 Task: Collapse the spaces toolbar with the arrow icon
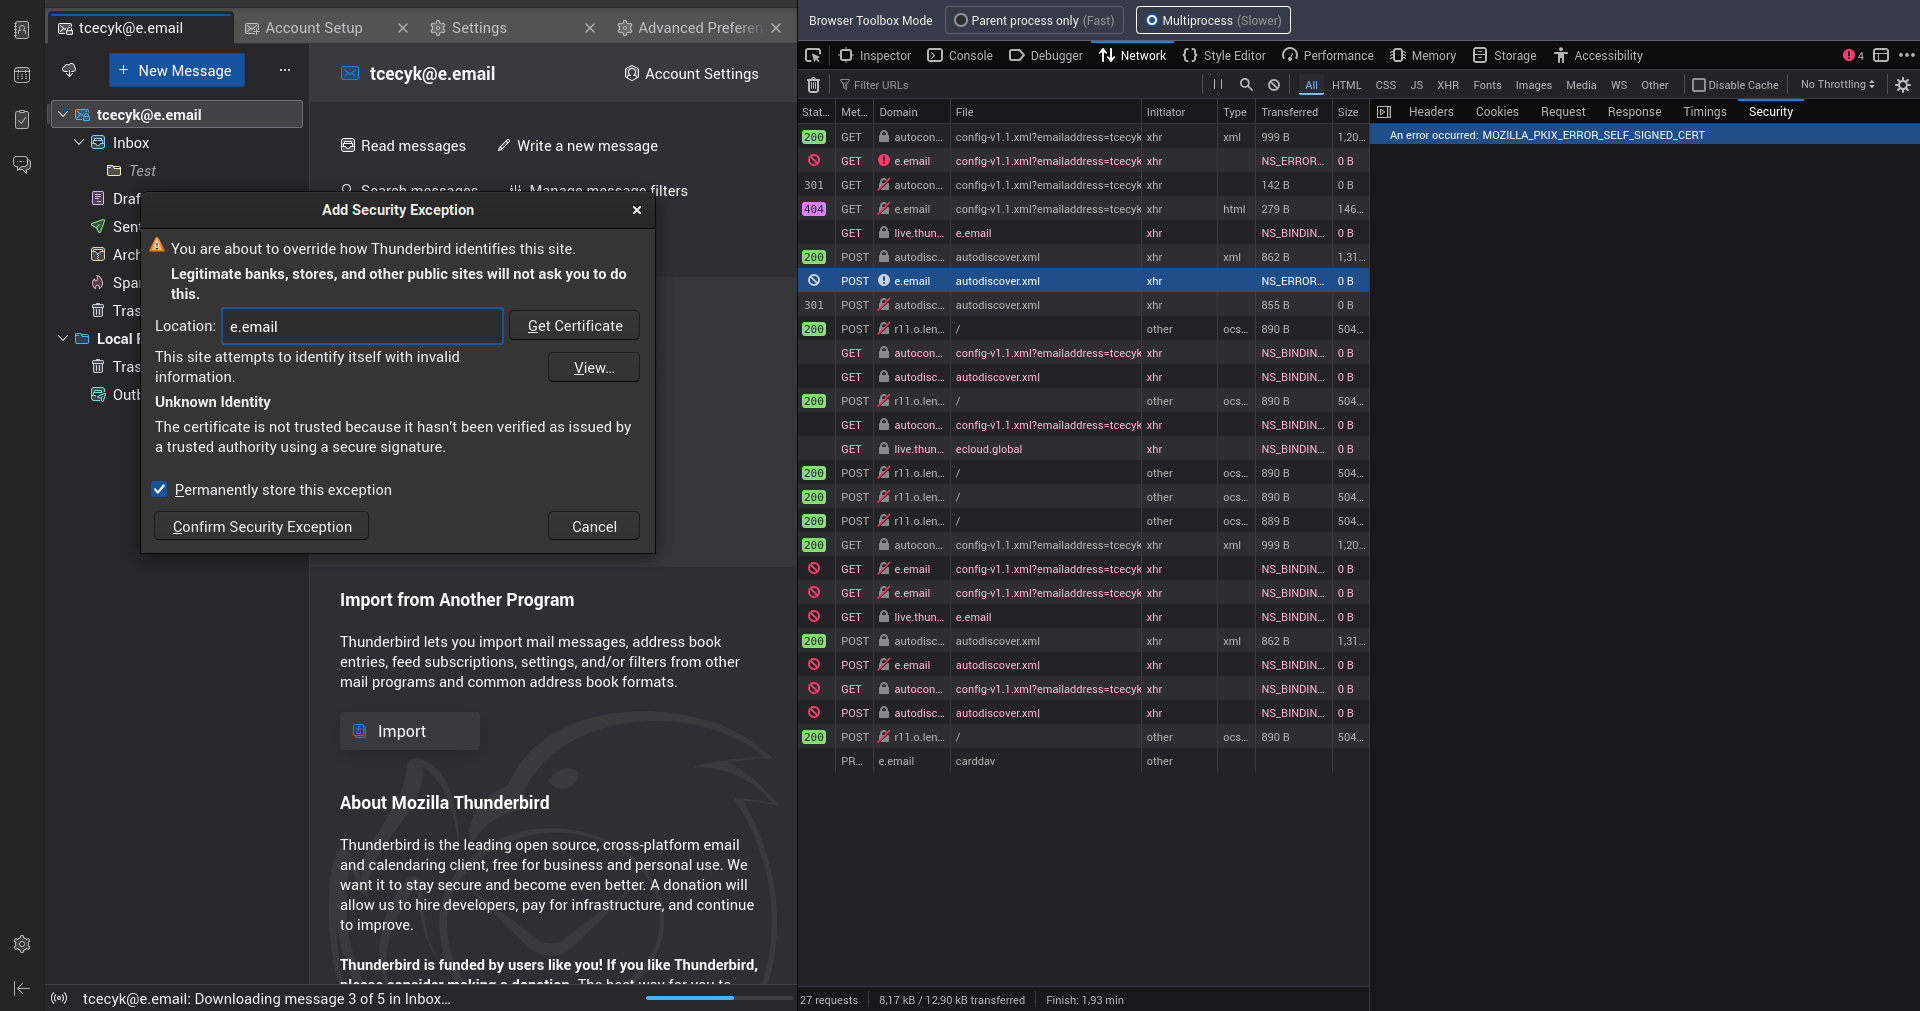point(22,989)
